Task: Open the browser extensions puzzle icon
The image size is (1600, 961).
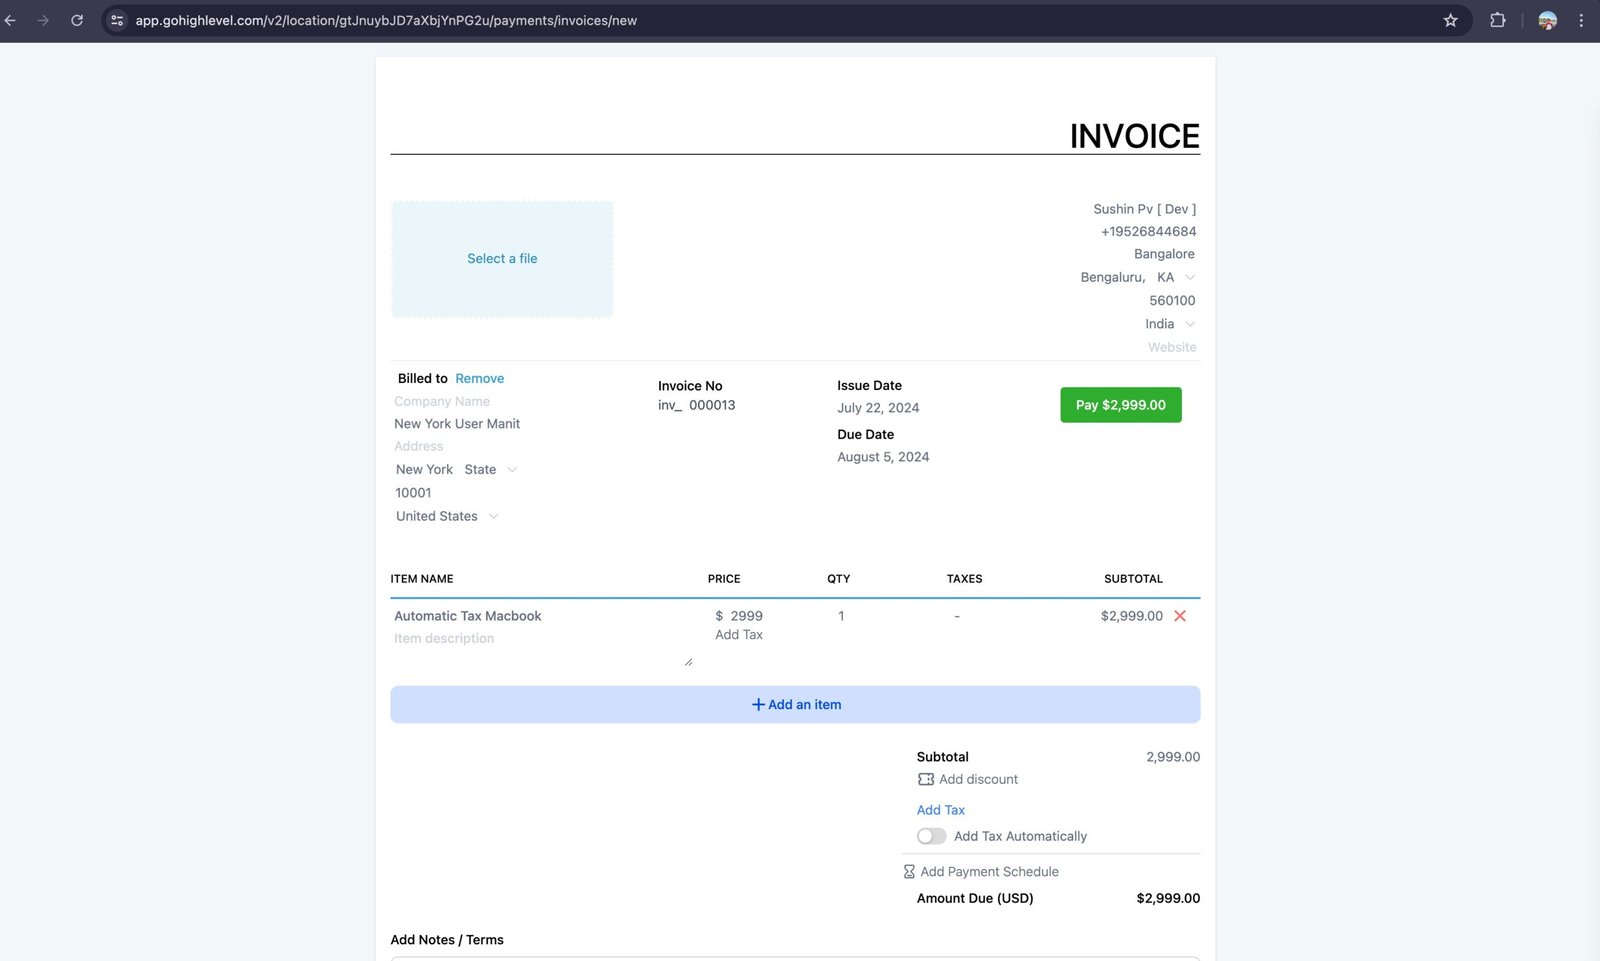Action: tap(1497, 20)
